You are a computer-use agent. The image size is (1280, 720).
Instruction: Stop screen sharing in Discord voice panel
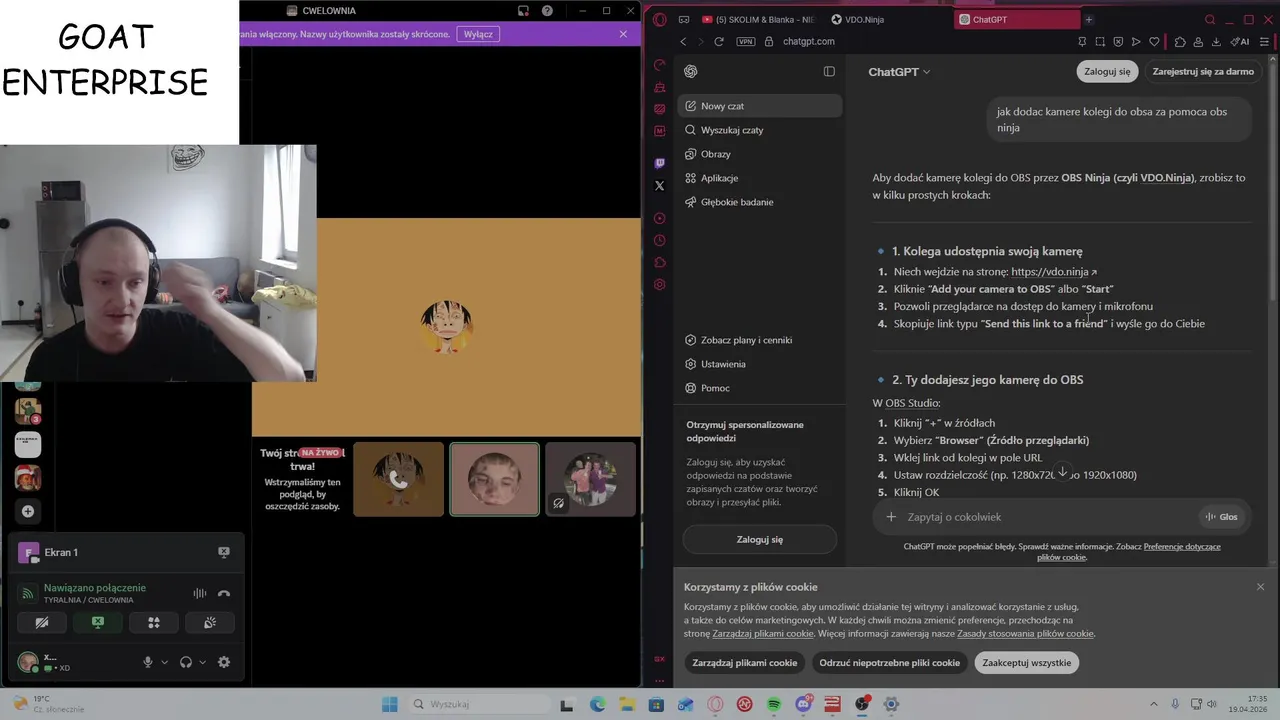[97, 622]
